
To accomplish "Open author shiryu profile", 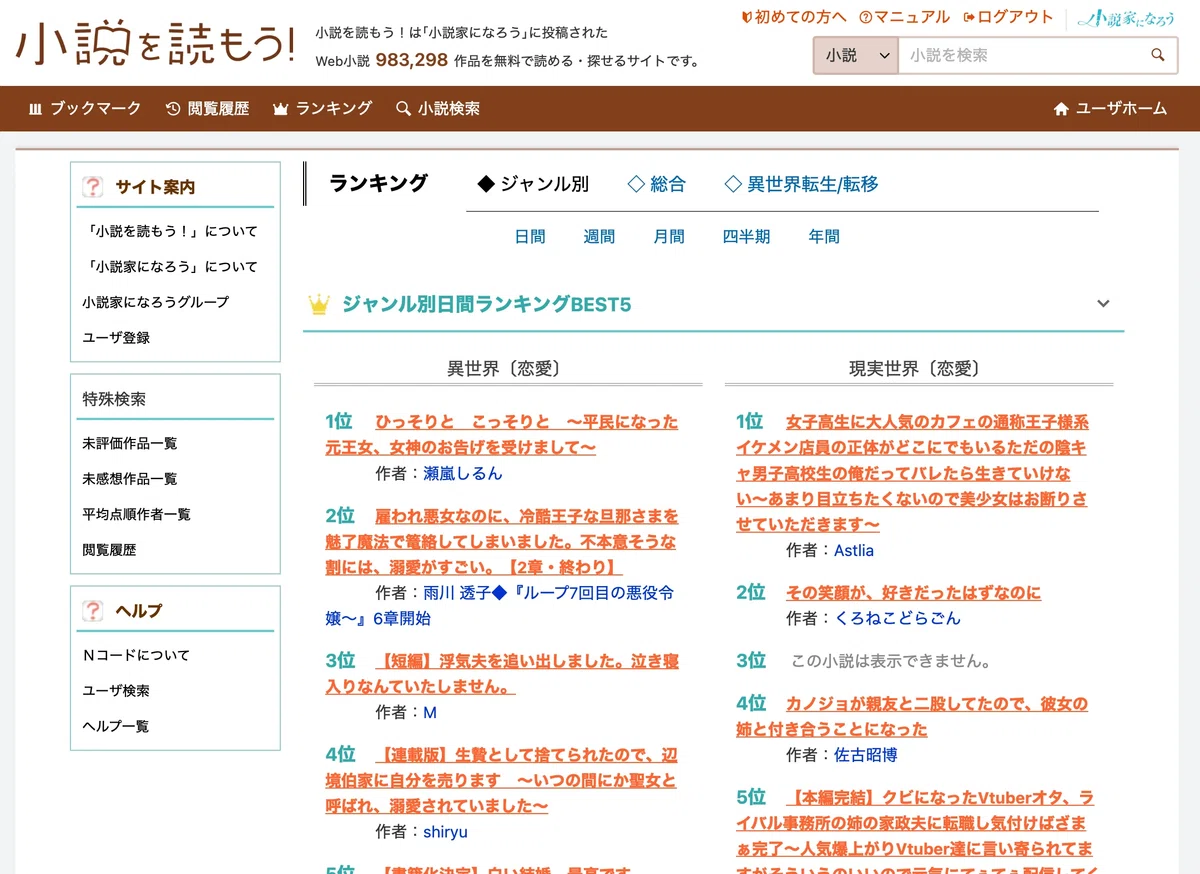I will (445, 831).
